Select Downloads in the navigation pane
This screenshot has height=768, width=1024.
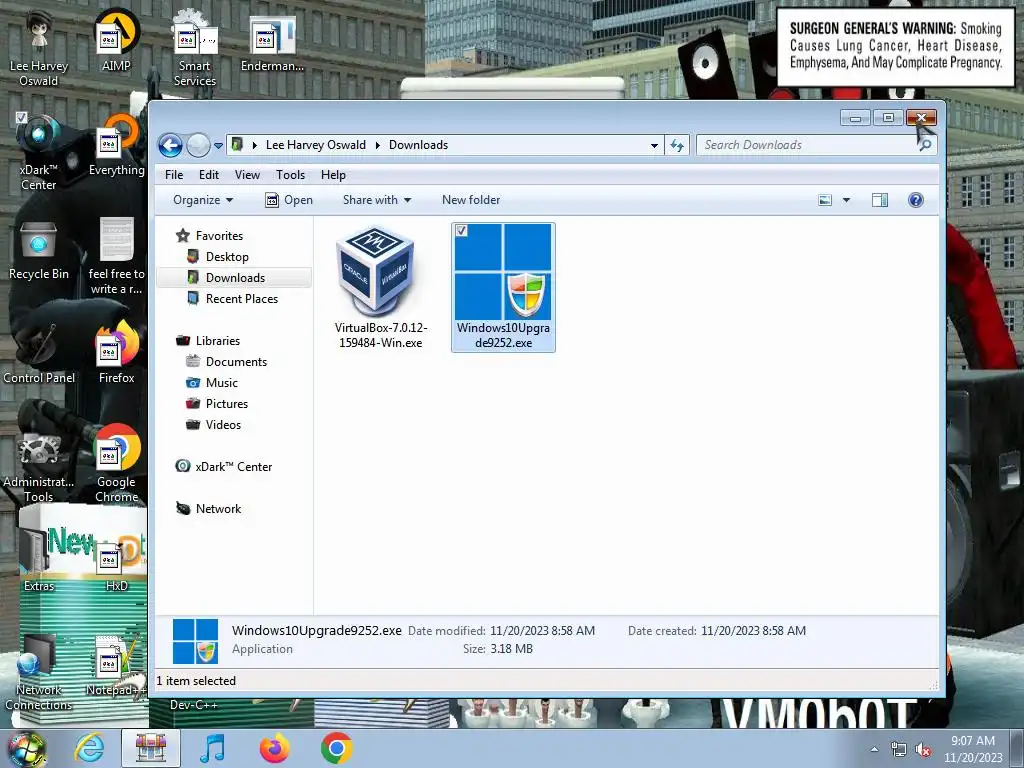point(234,278)
